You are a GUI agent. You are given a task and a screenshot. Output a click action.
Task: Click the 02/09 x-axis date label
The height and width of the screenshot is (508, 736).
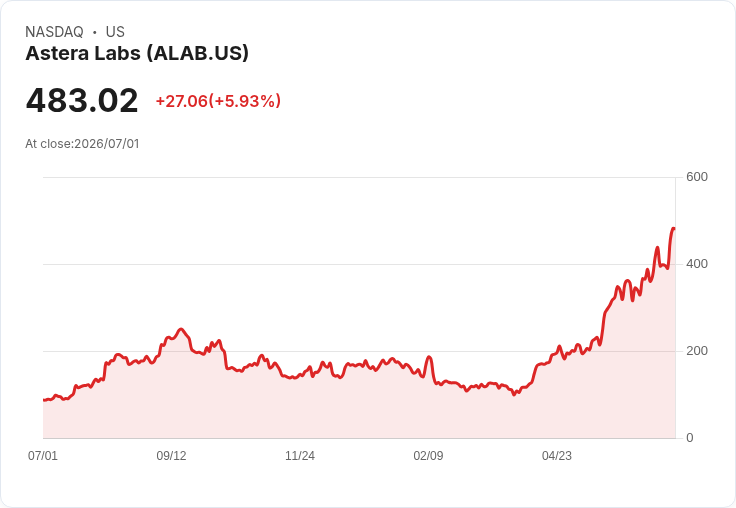(x=428, y=455)
